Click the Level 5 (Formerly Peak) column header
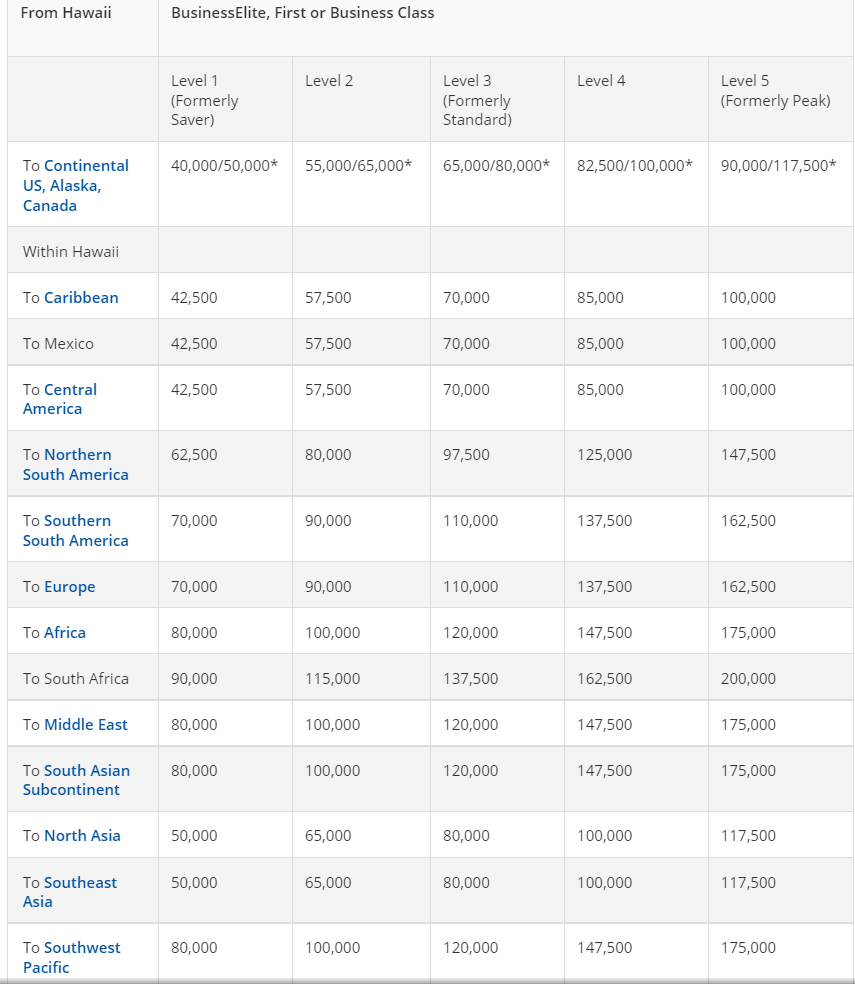 775,91
